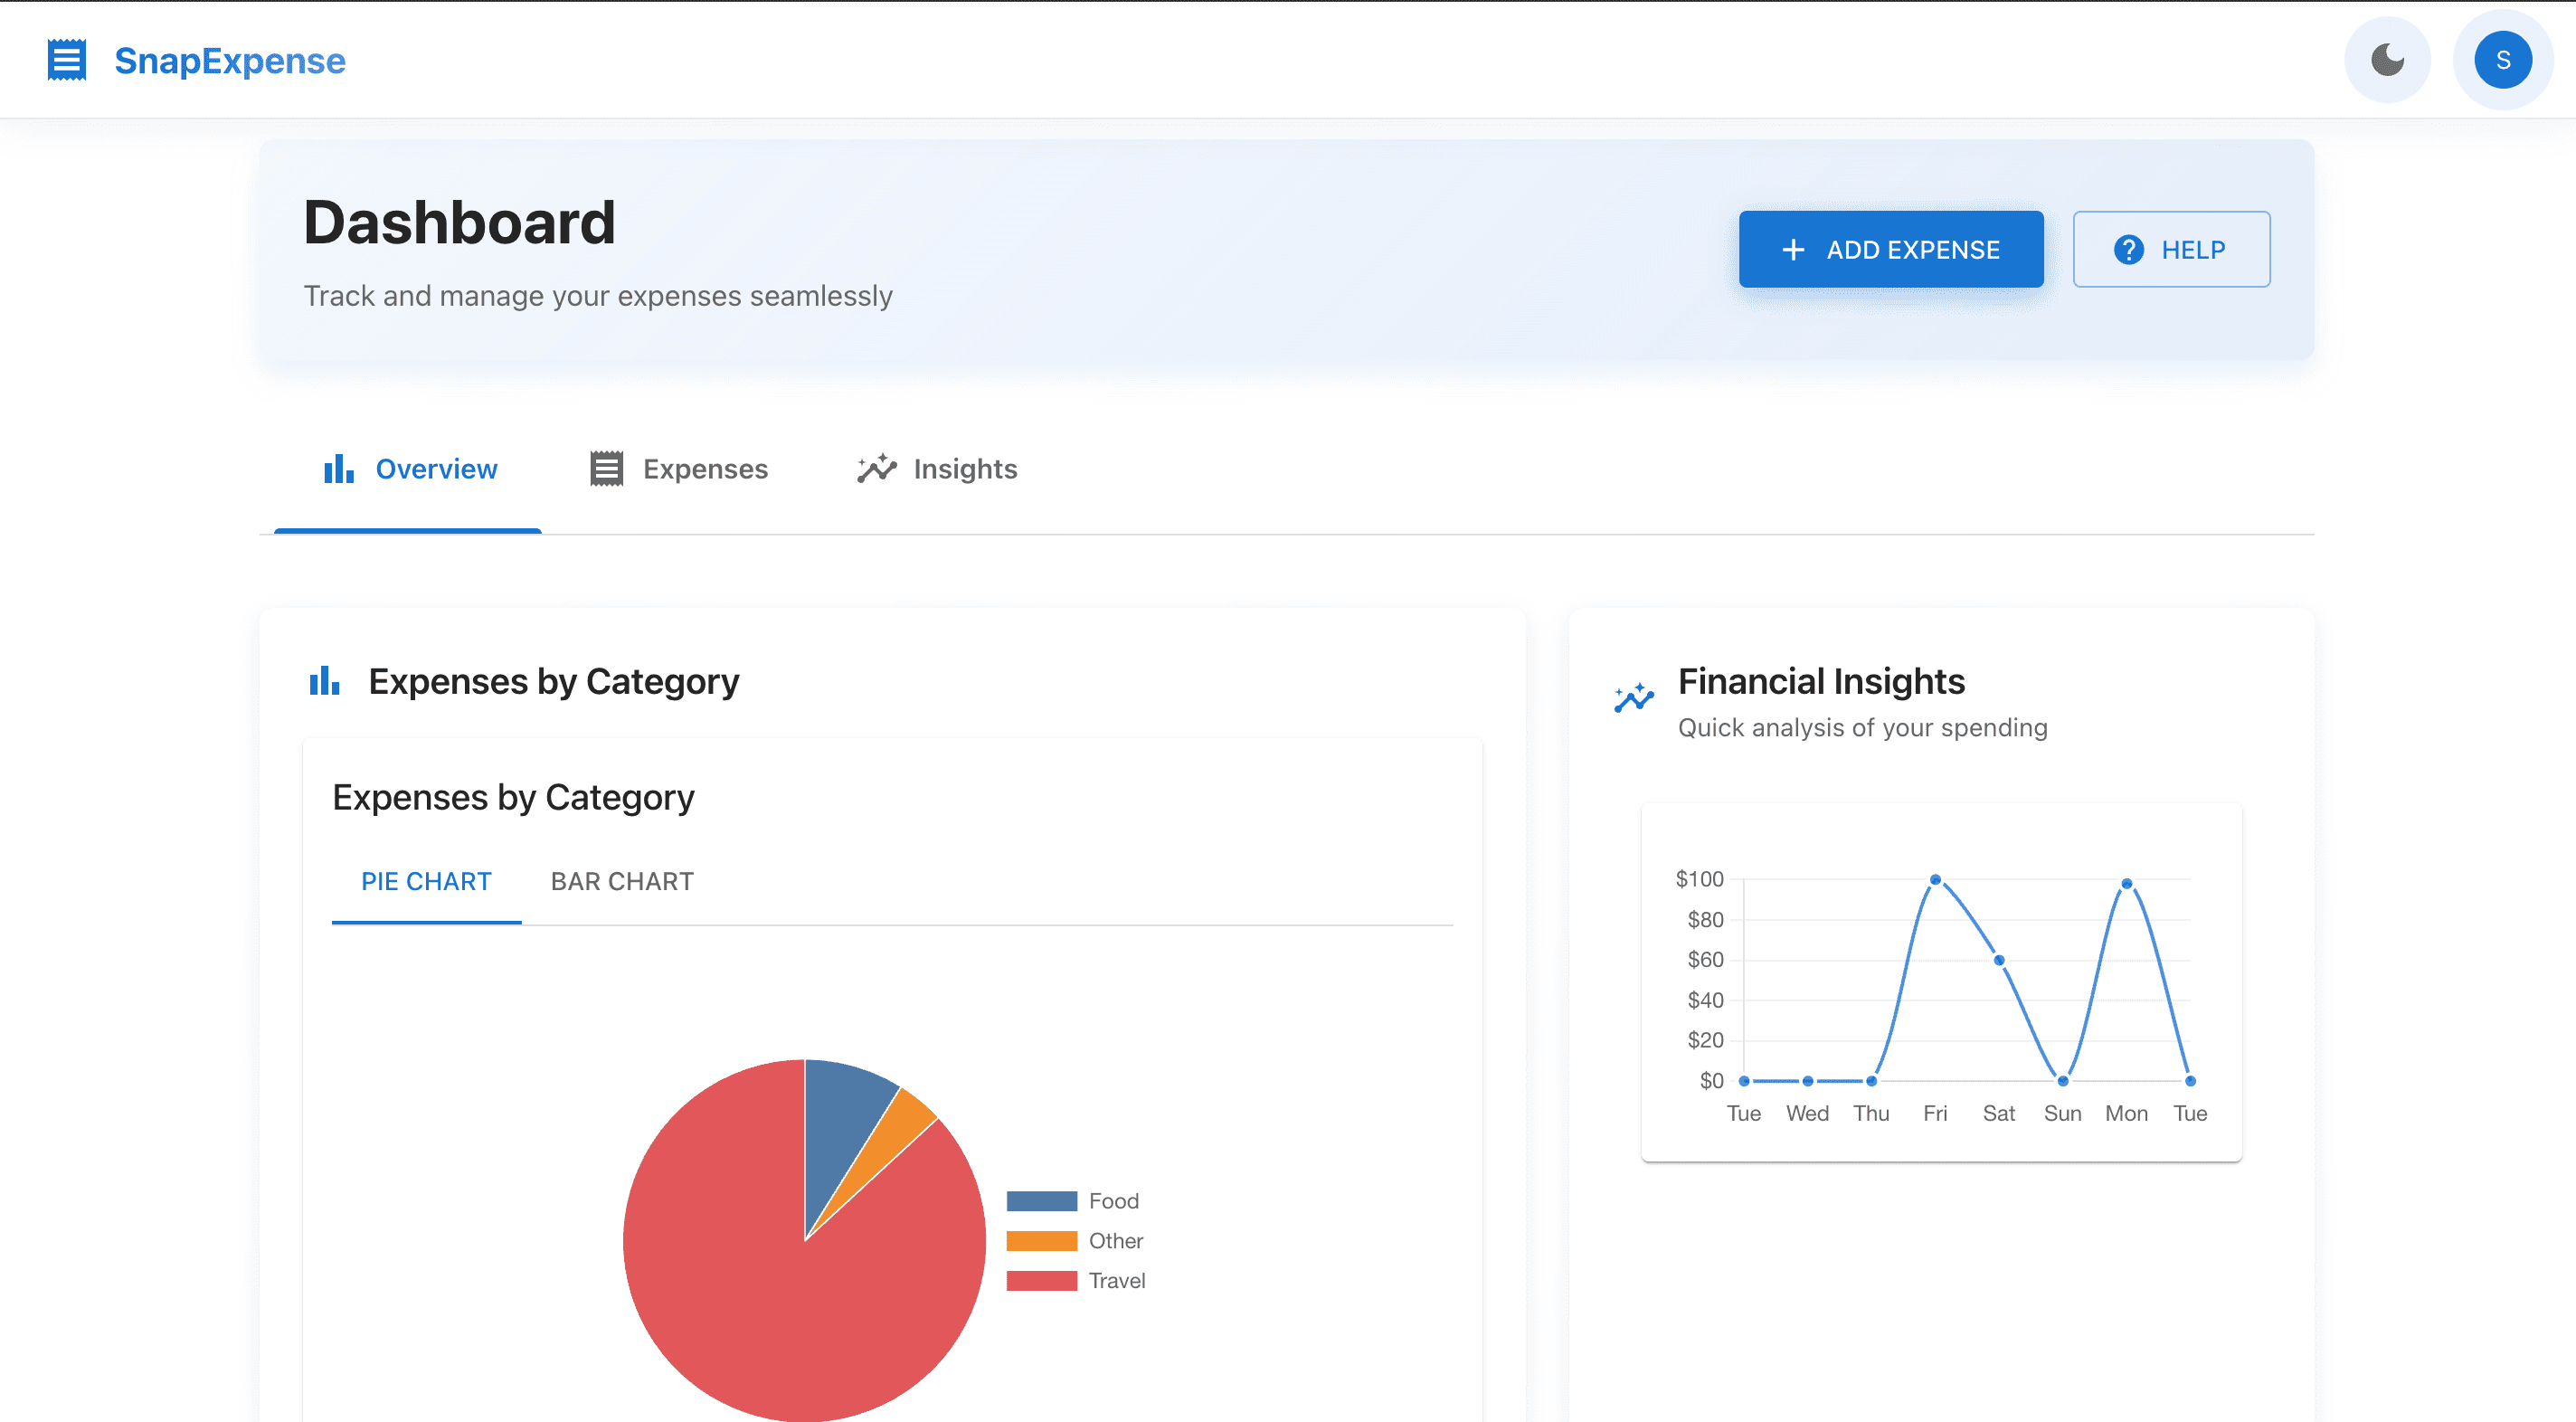The height and width of the screenshot is (1422, 2576).
Task: Click the Overview bar chart icon
Action: [339, 469]
